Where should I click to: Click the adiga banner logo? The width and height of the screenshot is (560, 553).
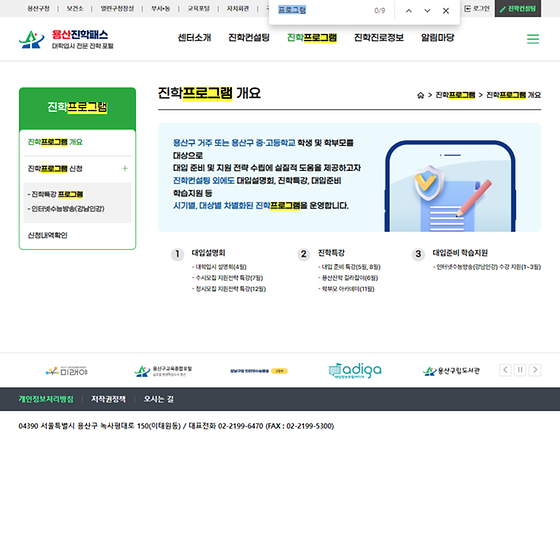355,370
